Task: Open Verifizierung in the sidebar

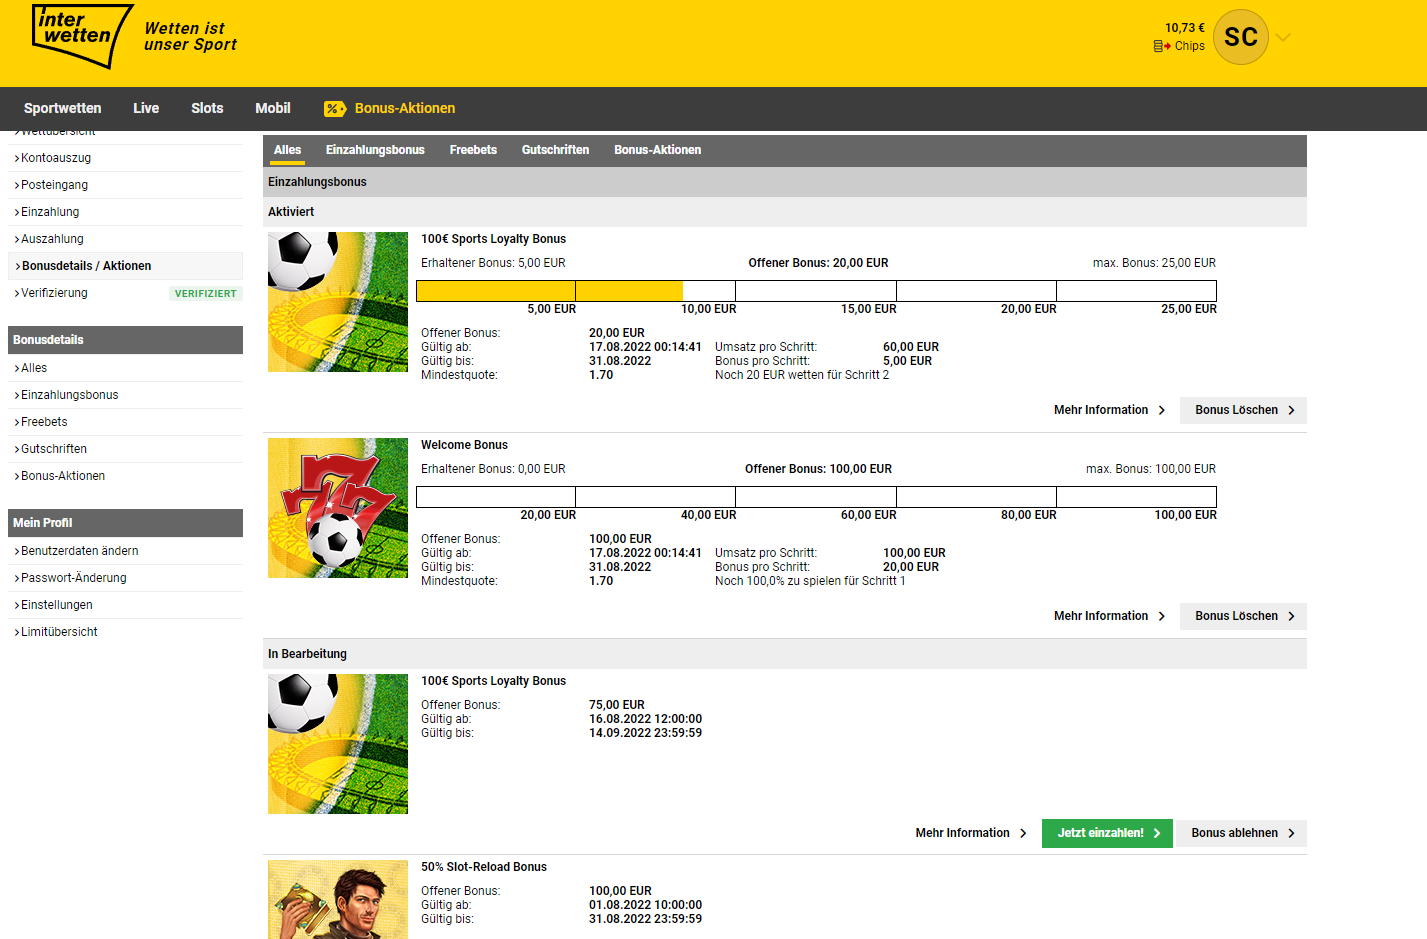Action: 55,293
